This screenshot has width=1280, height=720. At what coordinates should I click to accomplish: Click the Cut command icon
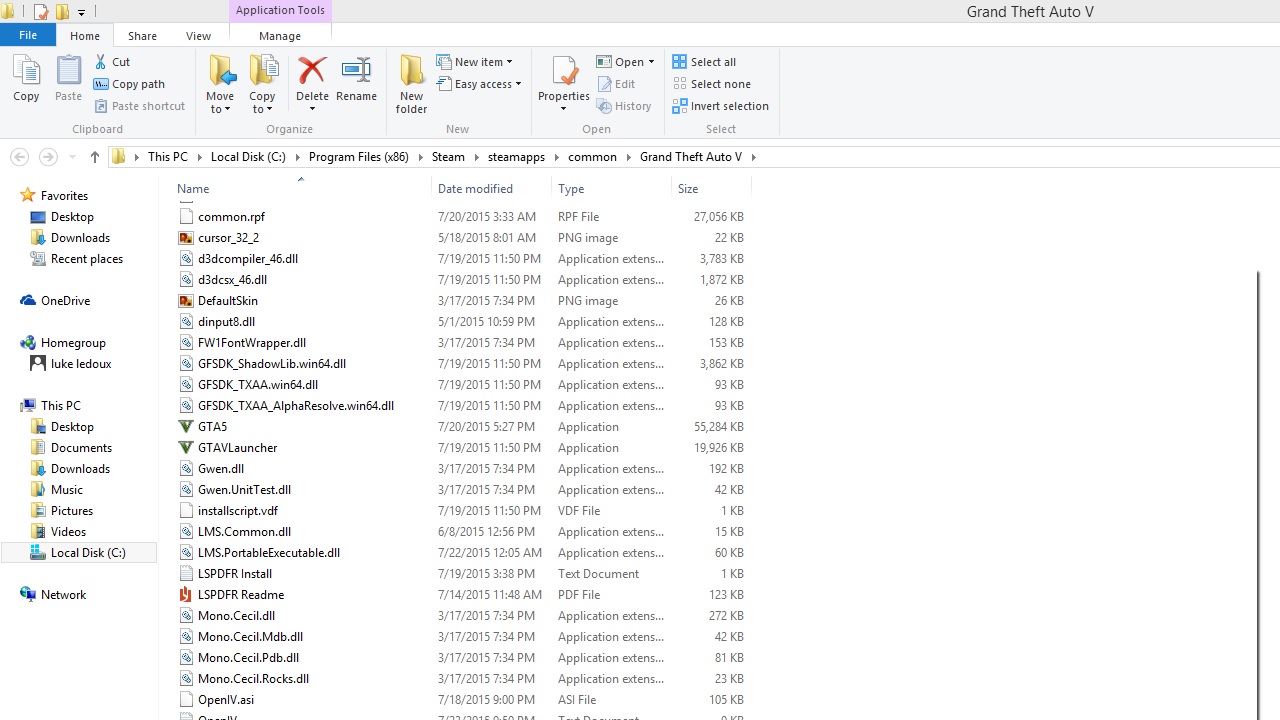click(x=113, y=62)
